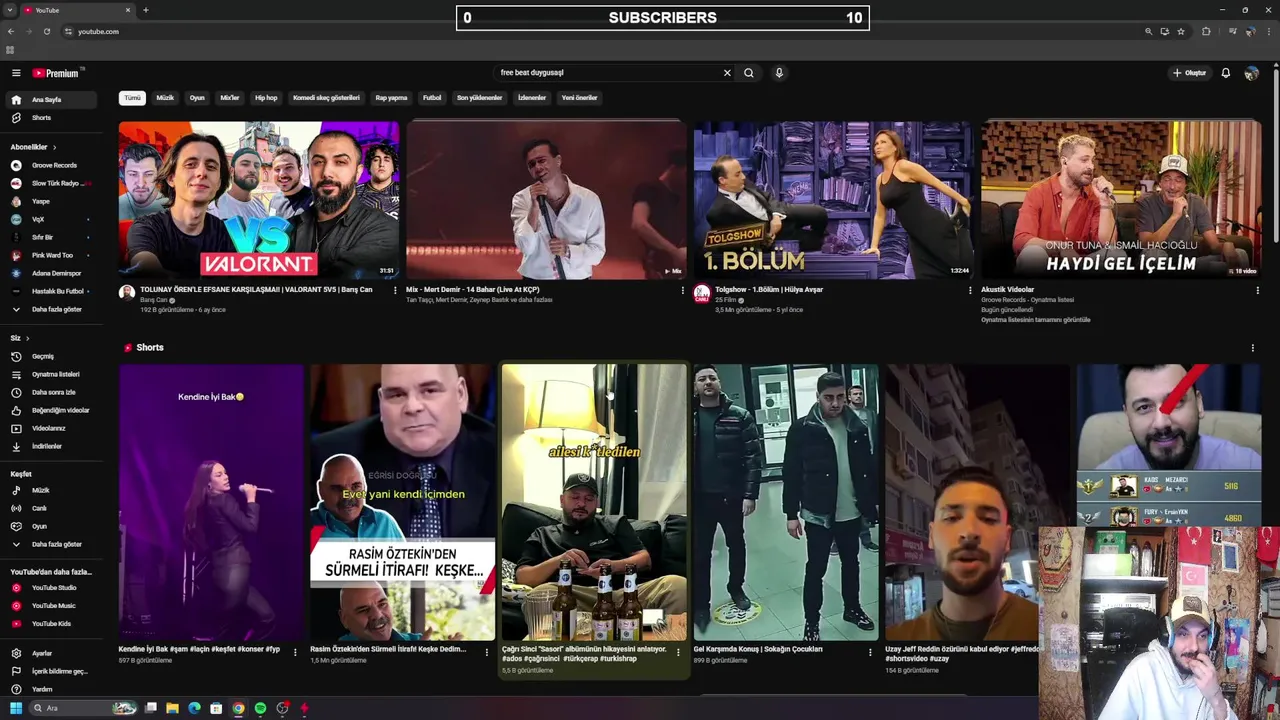The width and height of the screenshot is (1280, 720).
Task: Select the Oyun filter chip
Action: pos(197,98)
